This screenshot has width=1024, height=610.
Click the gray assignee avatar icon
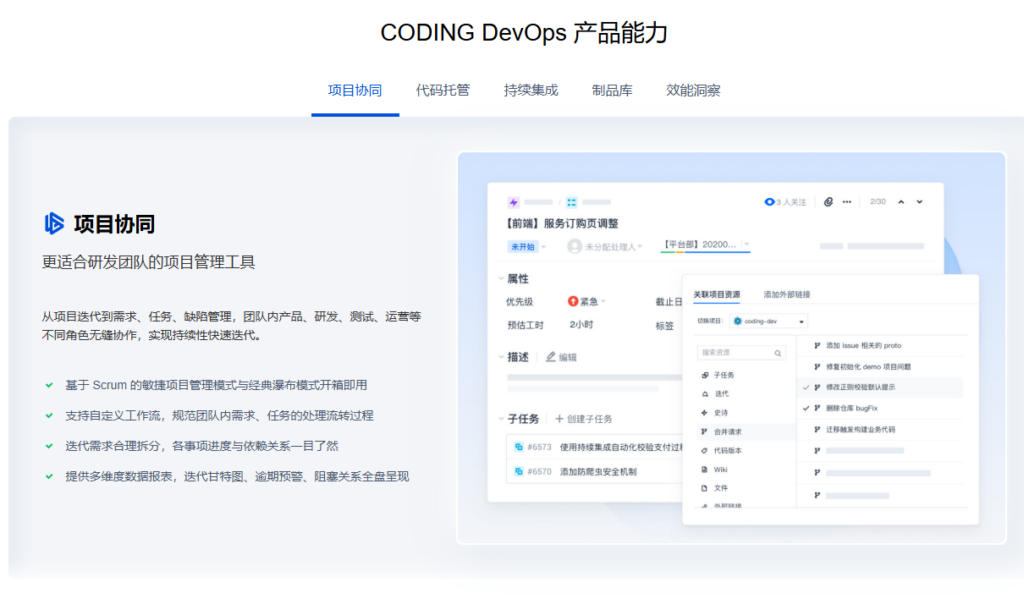[x=574, y=246]
